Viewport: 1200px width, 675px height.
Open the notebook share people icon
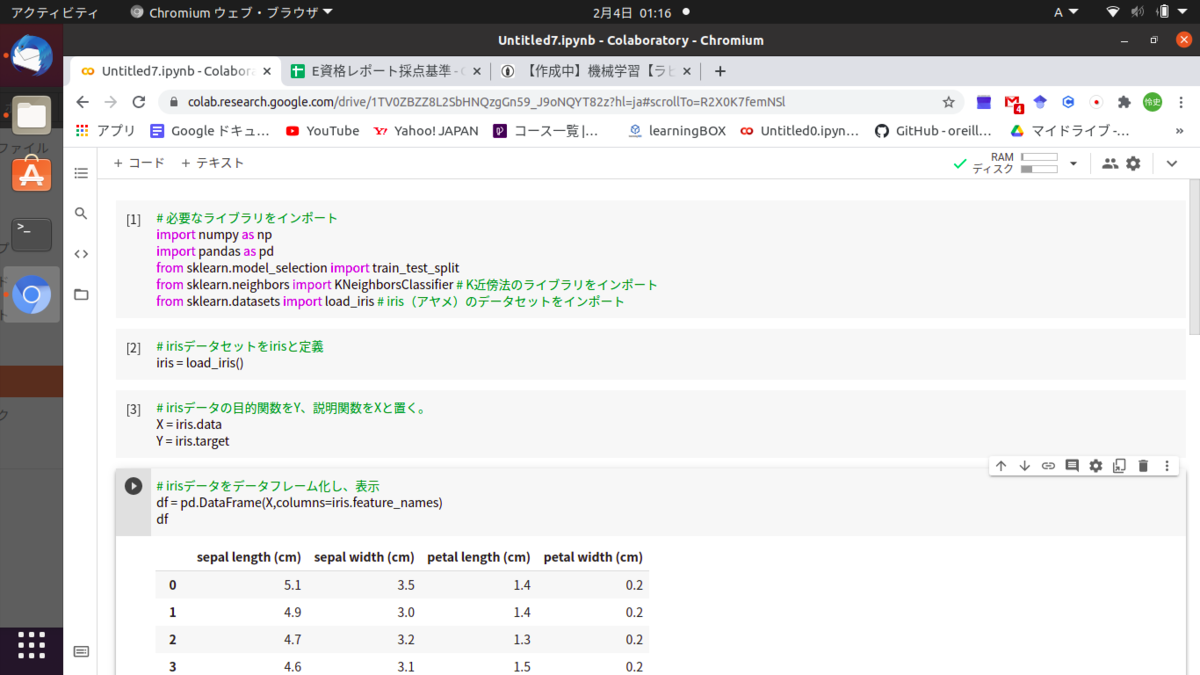pos(1110,164)
